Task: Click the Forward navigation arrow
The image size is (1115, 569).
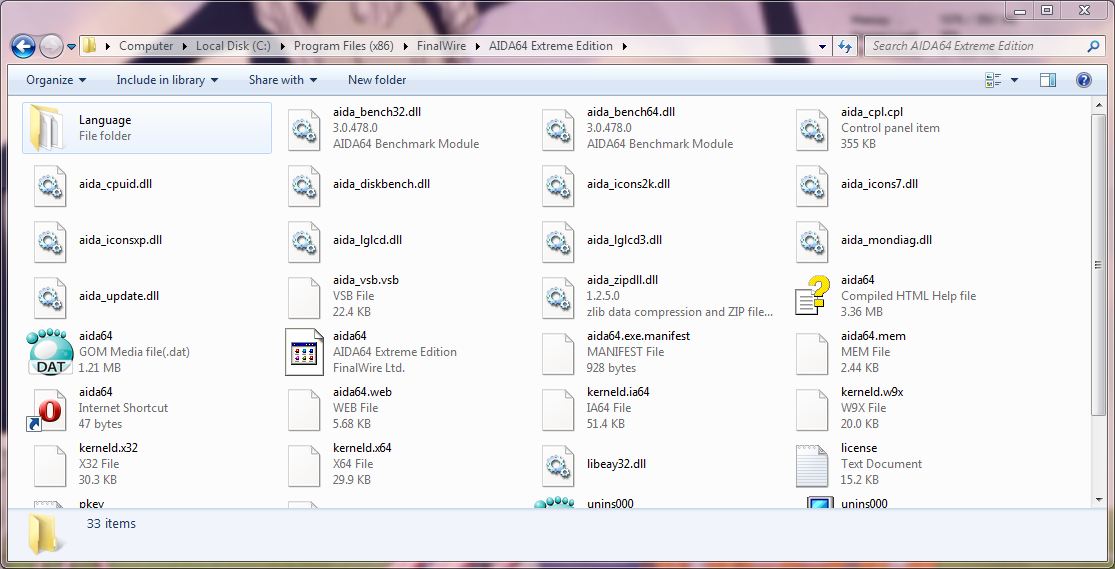Action: pyautogui.click(x=50, y=46)
